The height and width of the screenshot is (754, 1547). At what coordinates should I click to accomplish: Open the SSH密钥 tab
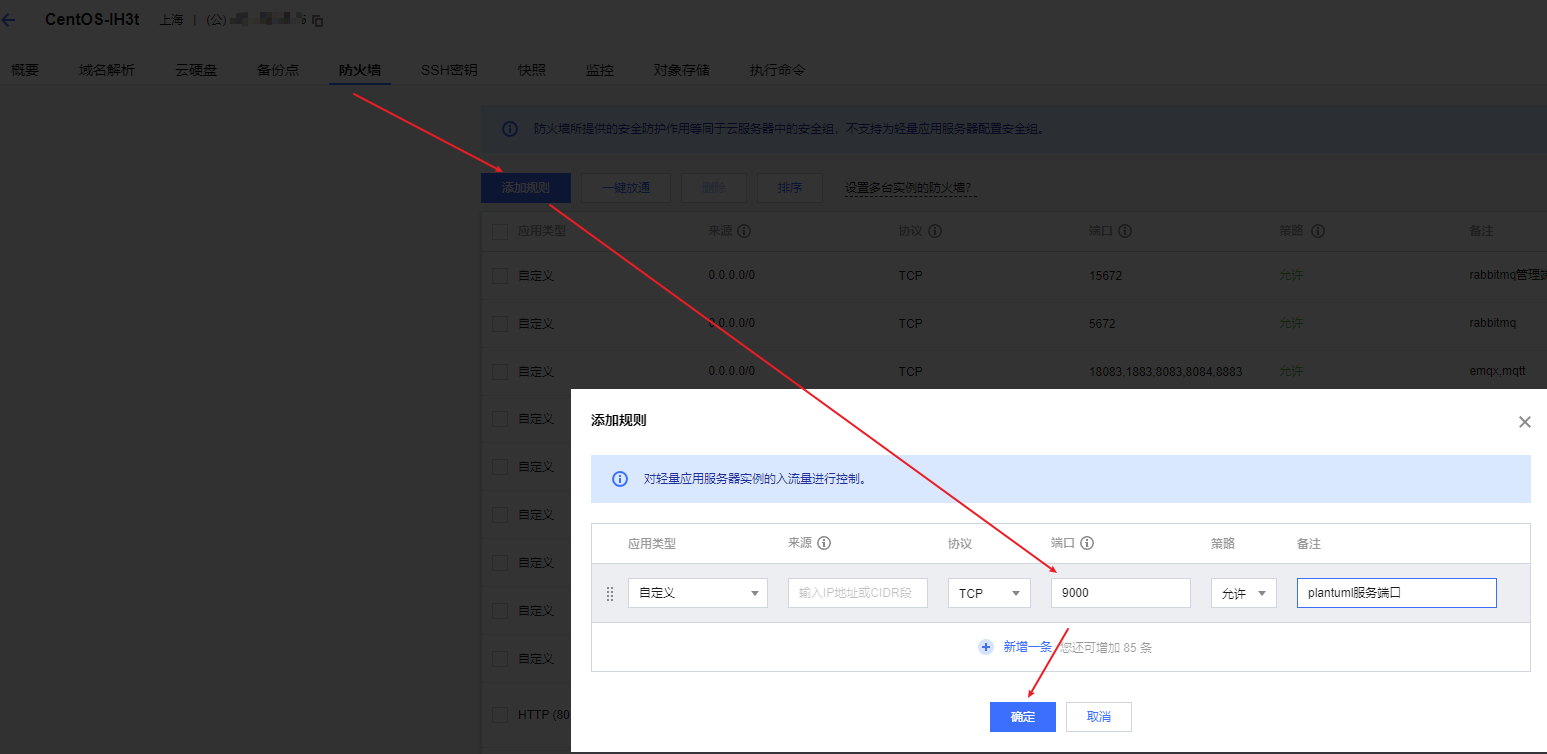coord(449,70)
